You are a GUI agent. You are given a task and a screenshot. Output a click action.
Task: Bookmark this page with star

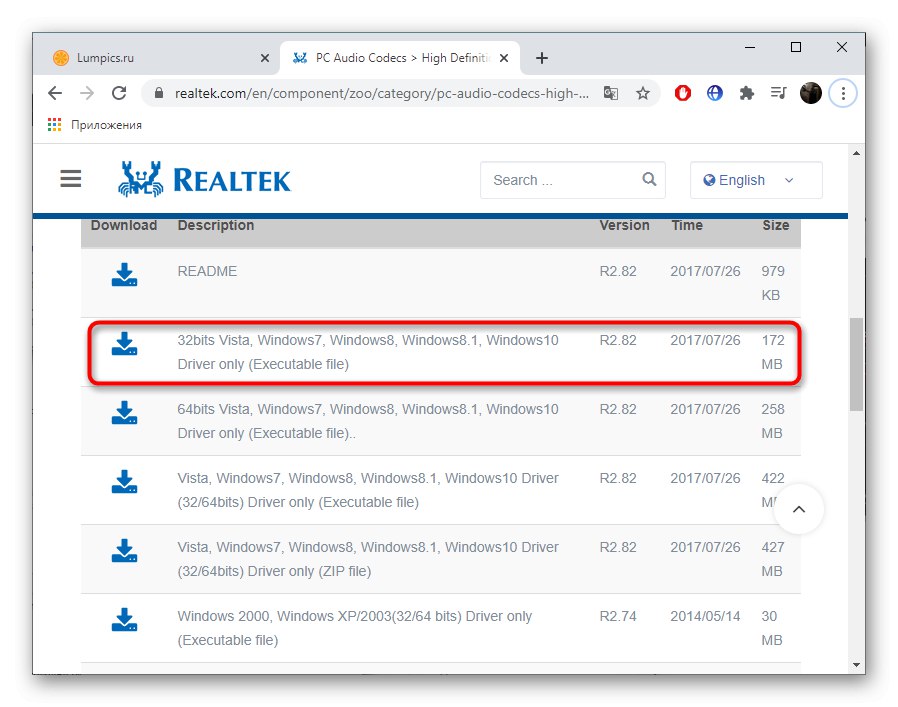pyautogui.click(x=643, y=93)
